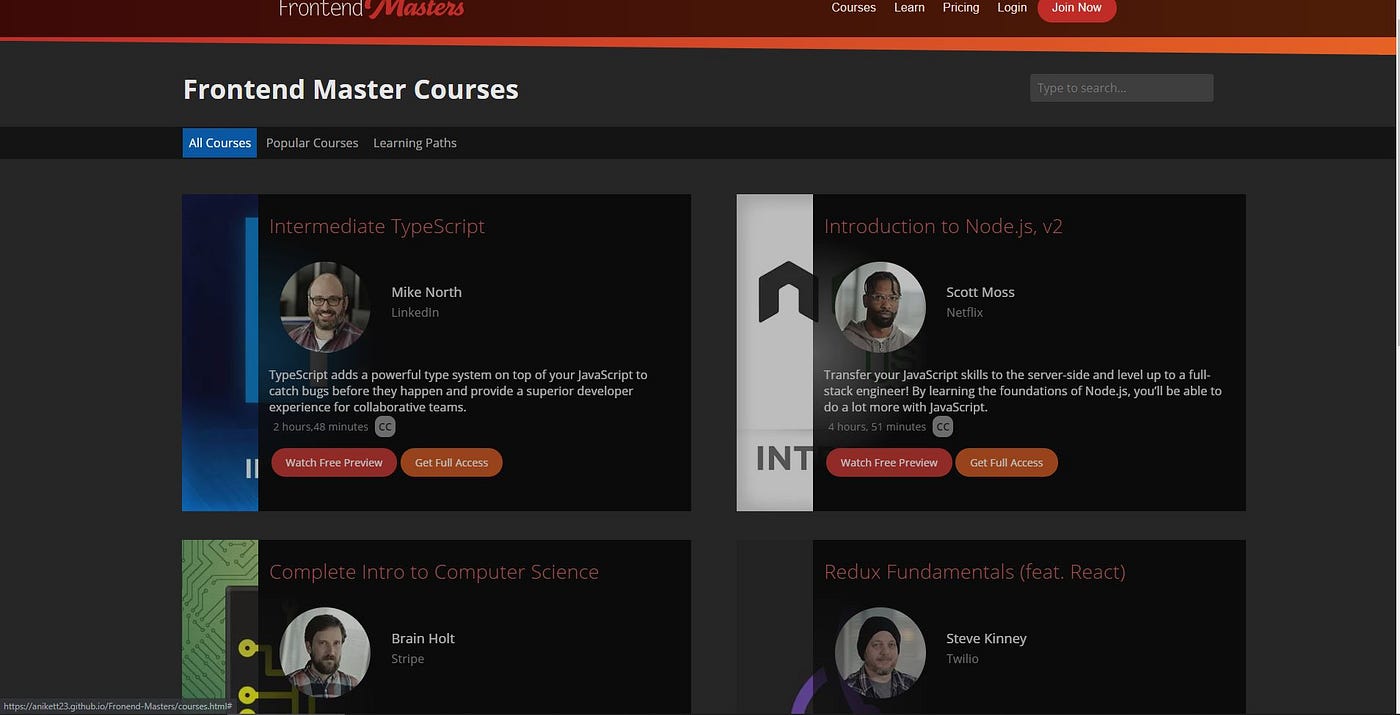Click the search input field

point(1121,87)
